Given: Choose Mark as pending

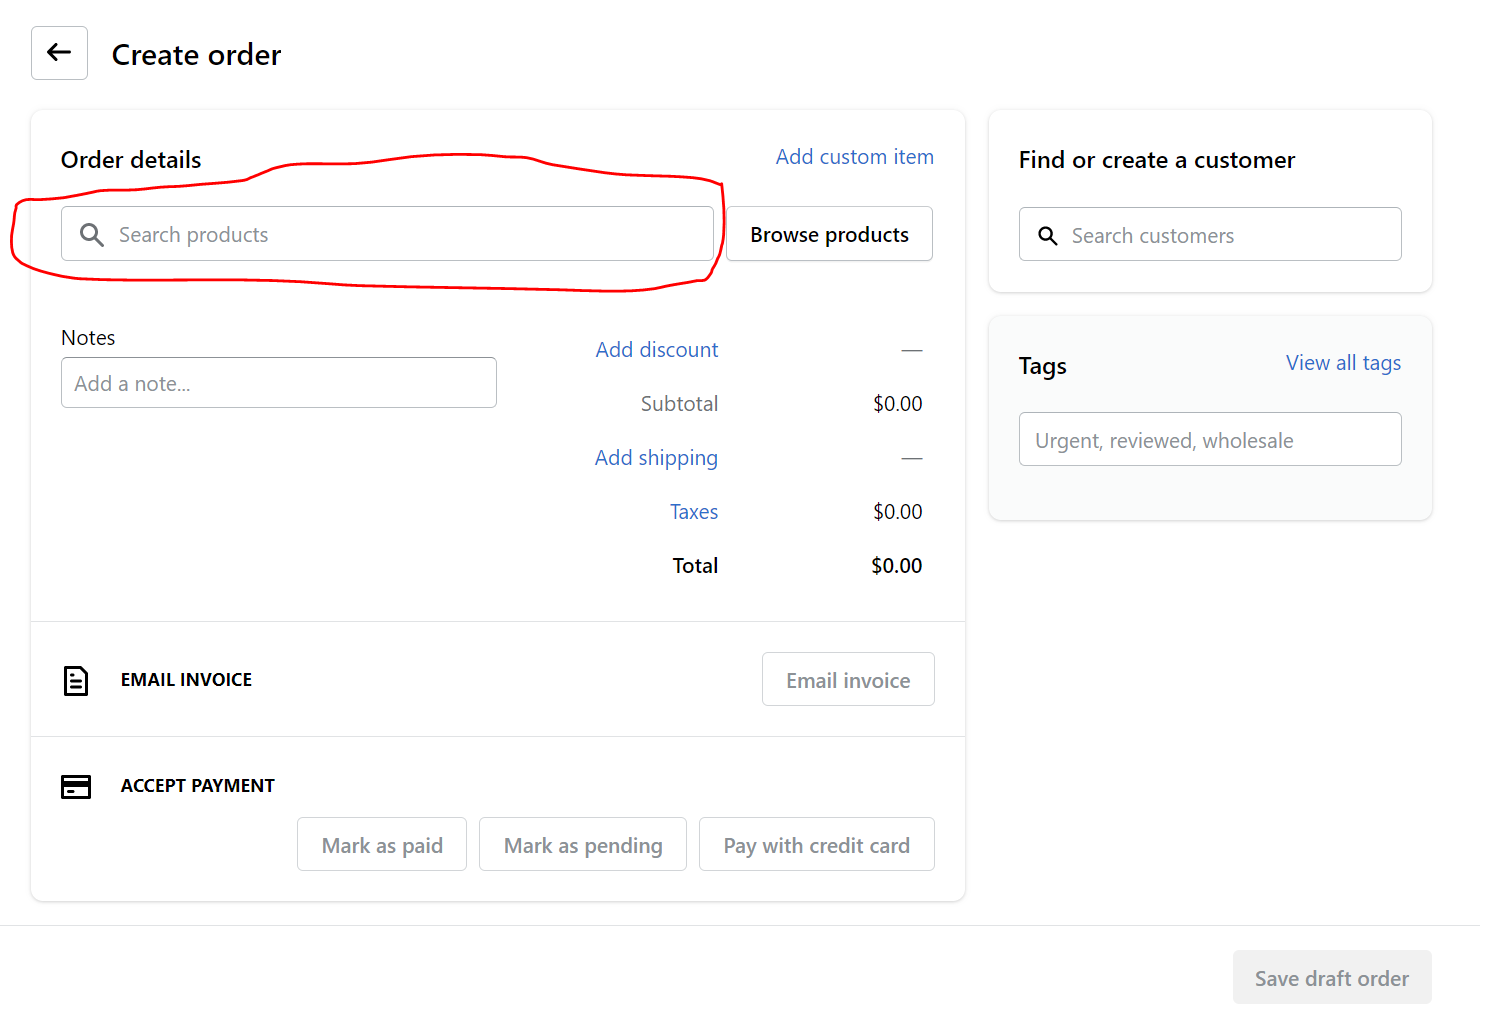Looking at the screenshot, I should coord(583,845).
